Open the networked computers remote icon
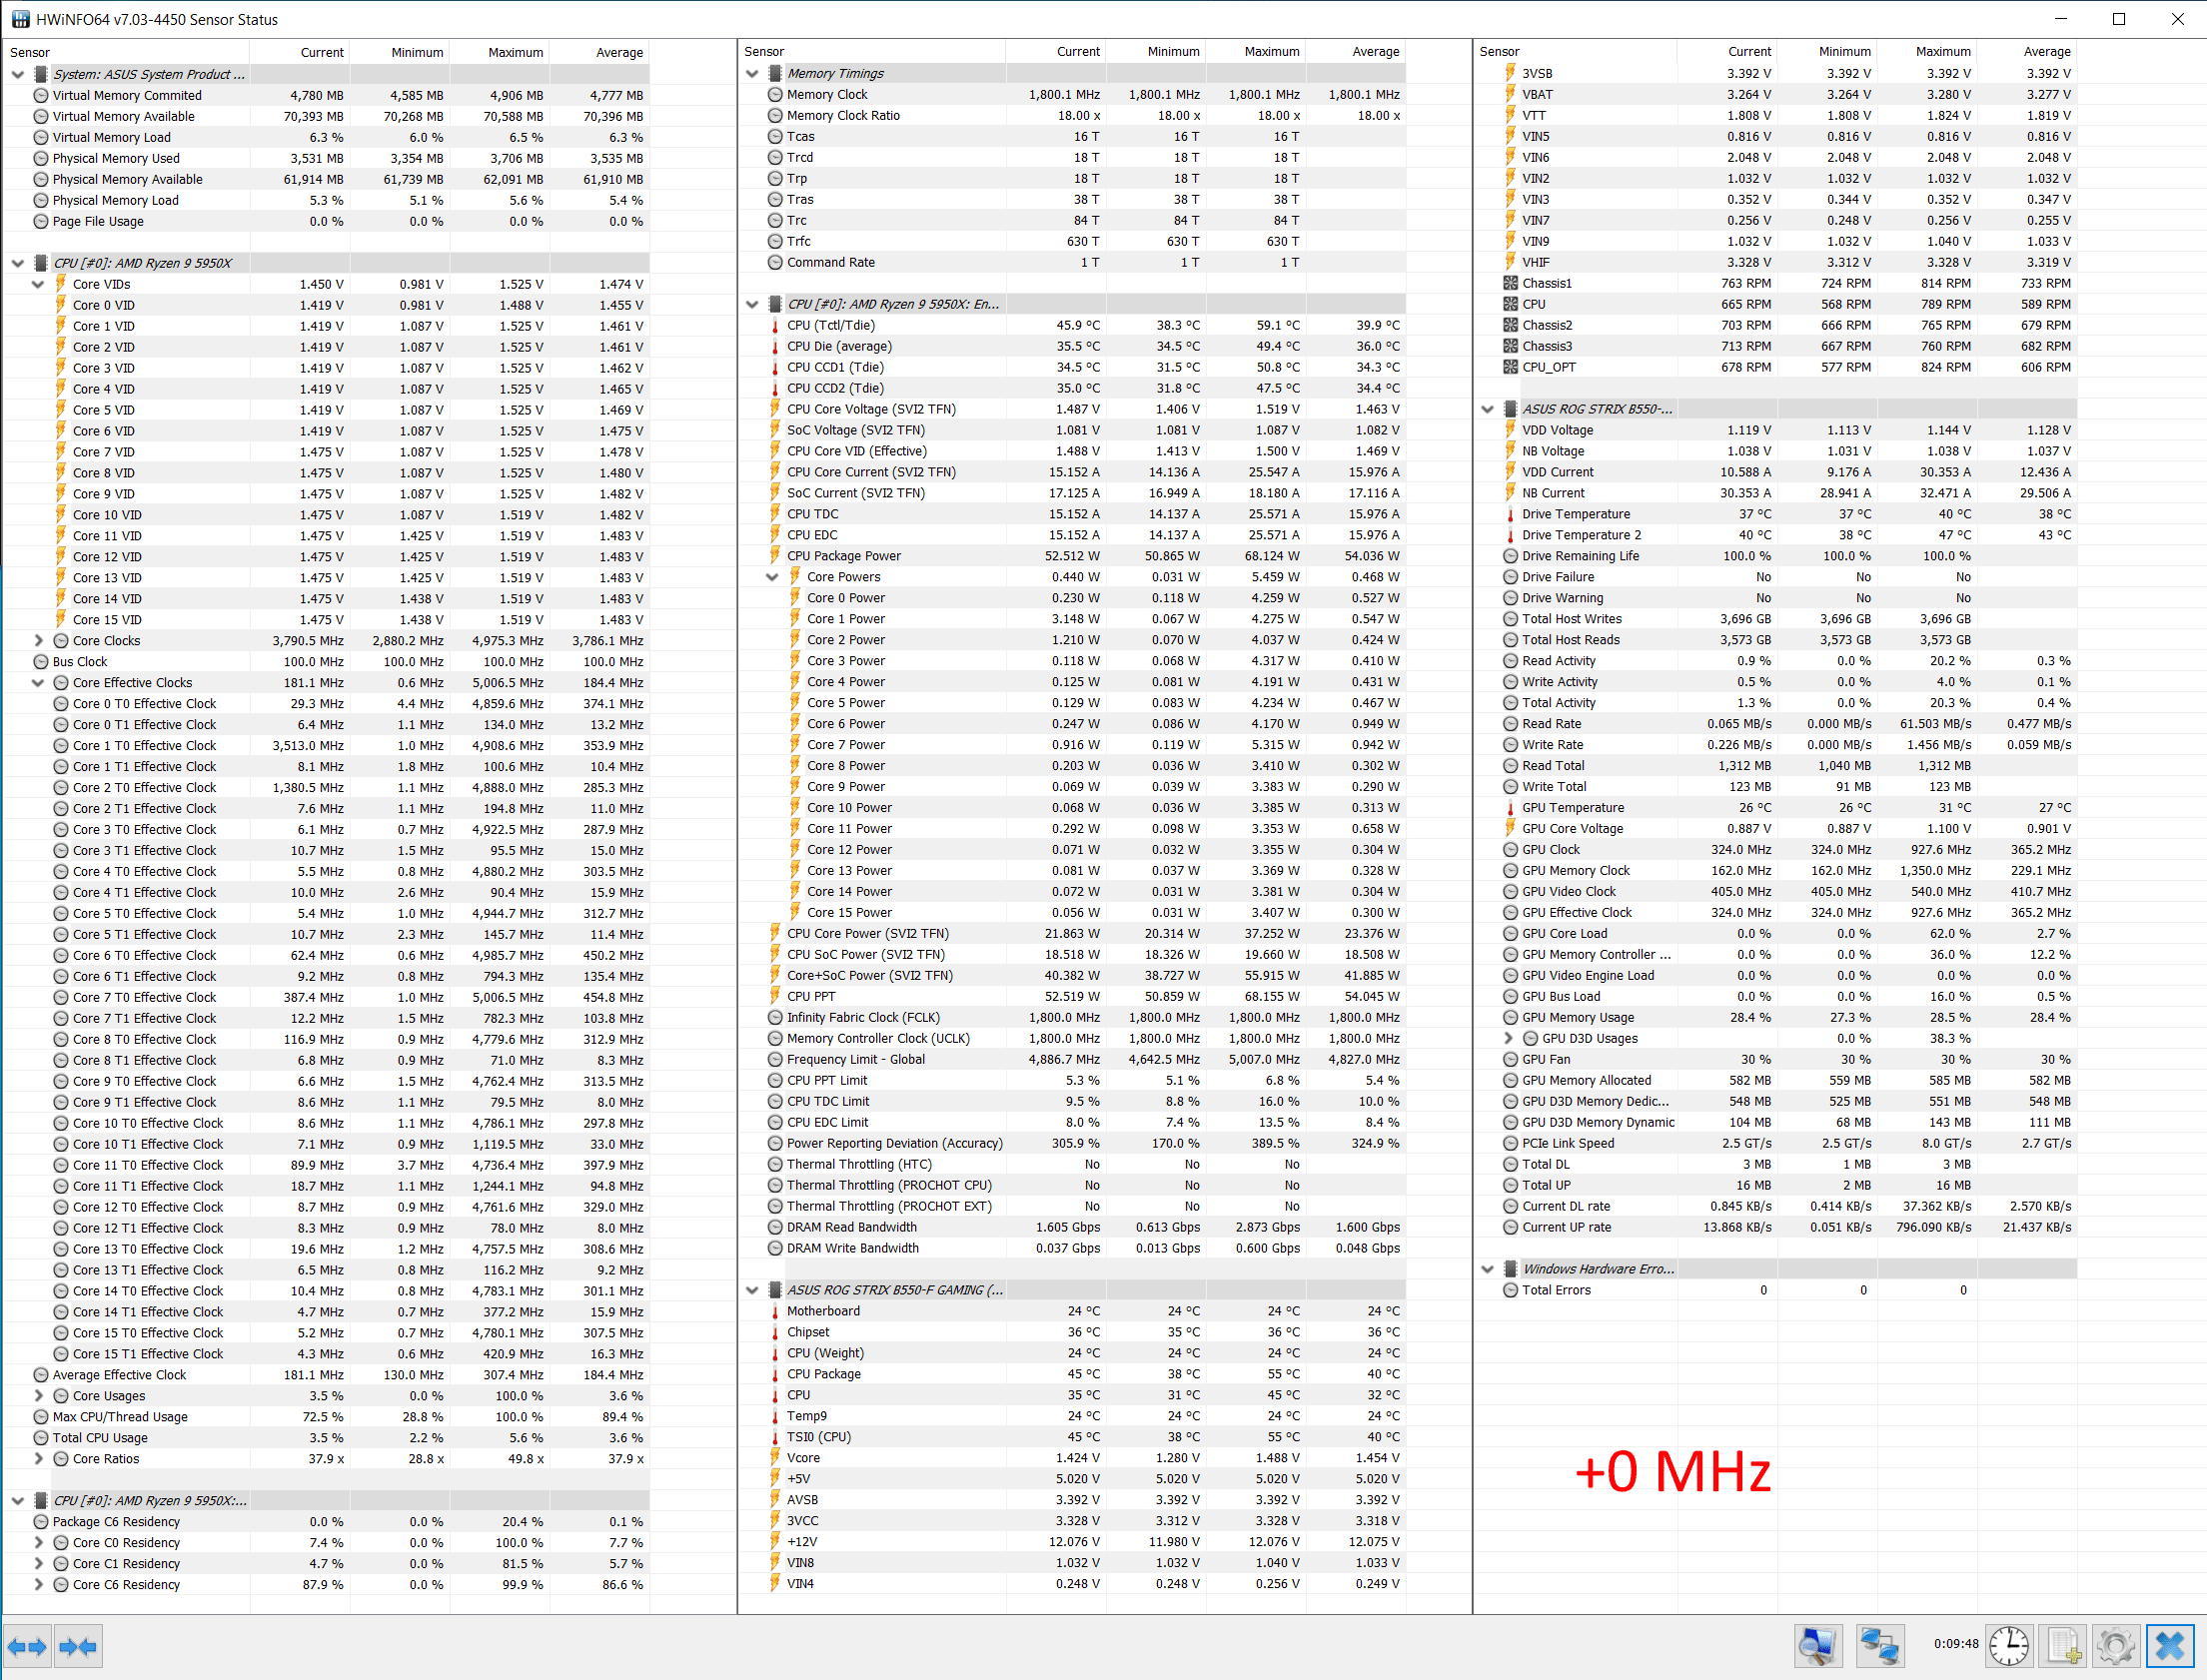This screenshot has width=2207, height=1680. coord(1881,1646)
